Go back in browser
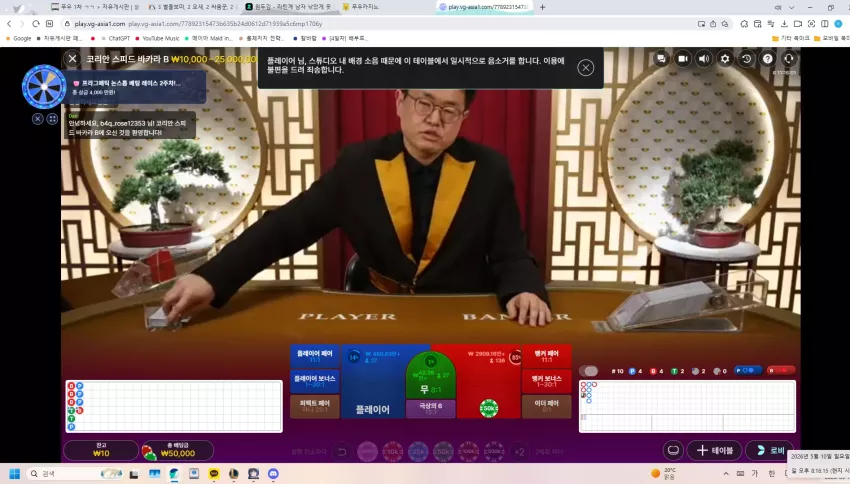Viewport: 850px width, 484px height. (9, 23)
